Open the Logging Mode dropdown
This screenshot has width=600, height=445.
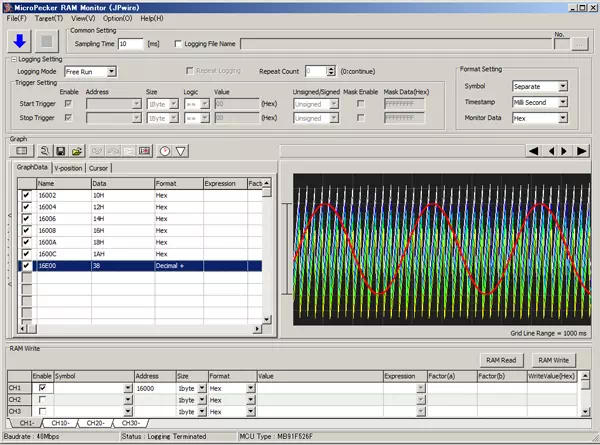coord(111,72)
